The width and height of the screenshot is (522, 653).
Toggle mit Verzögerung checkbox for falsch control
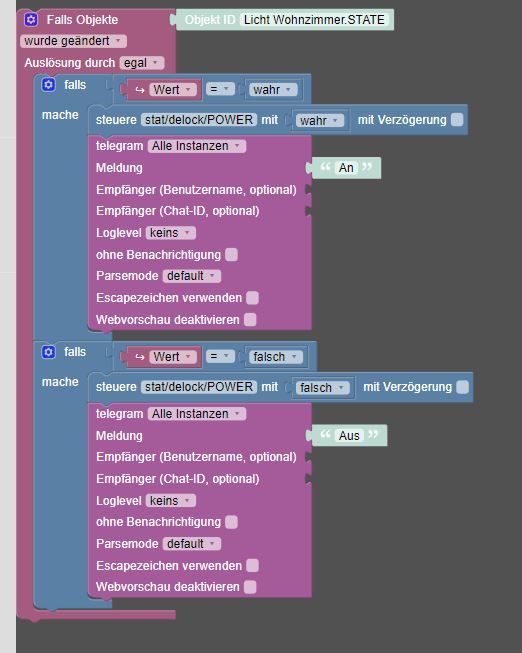click(x=462, y=387)
